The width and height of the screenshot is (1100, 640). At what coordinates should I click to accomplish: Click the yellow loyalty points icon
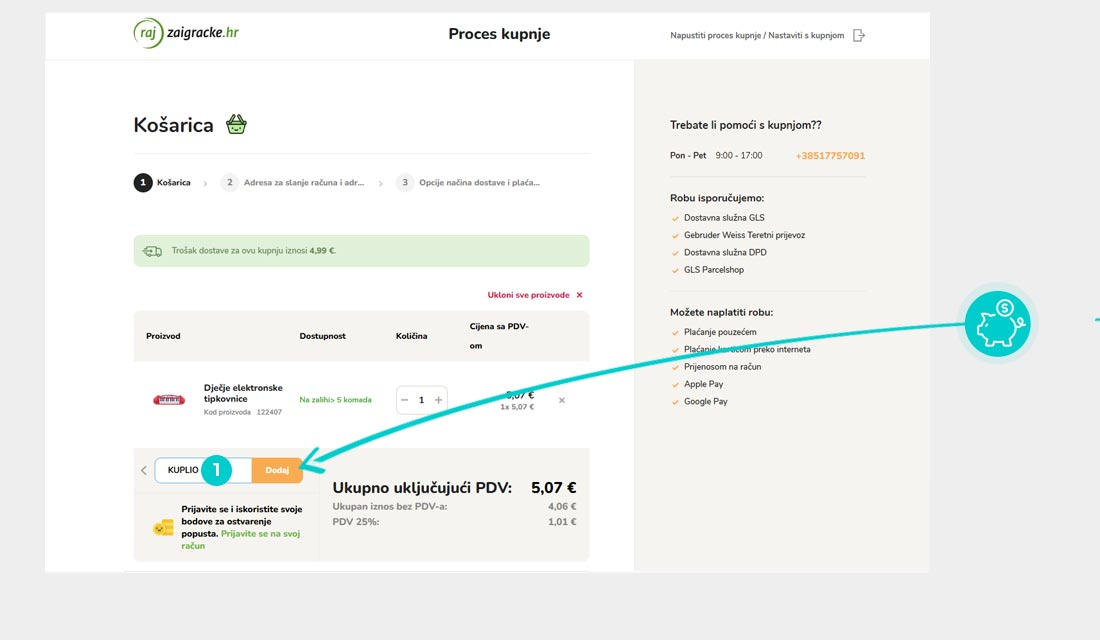click(163, 527)
